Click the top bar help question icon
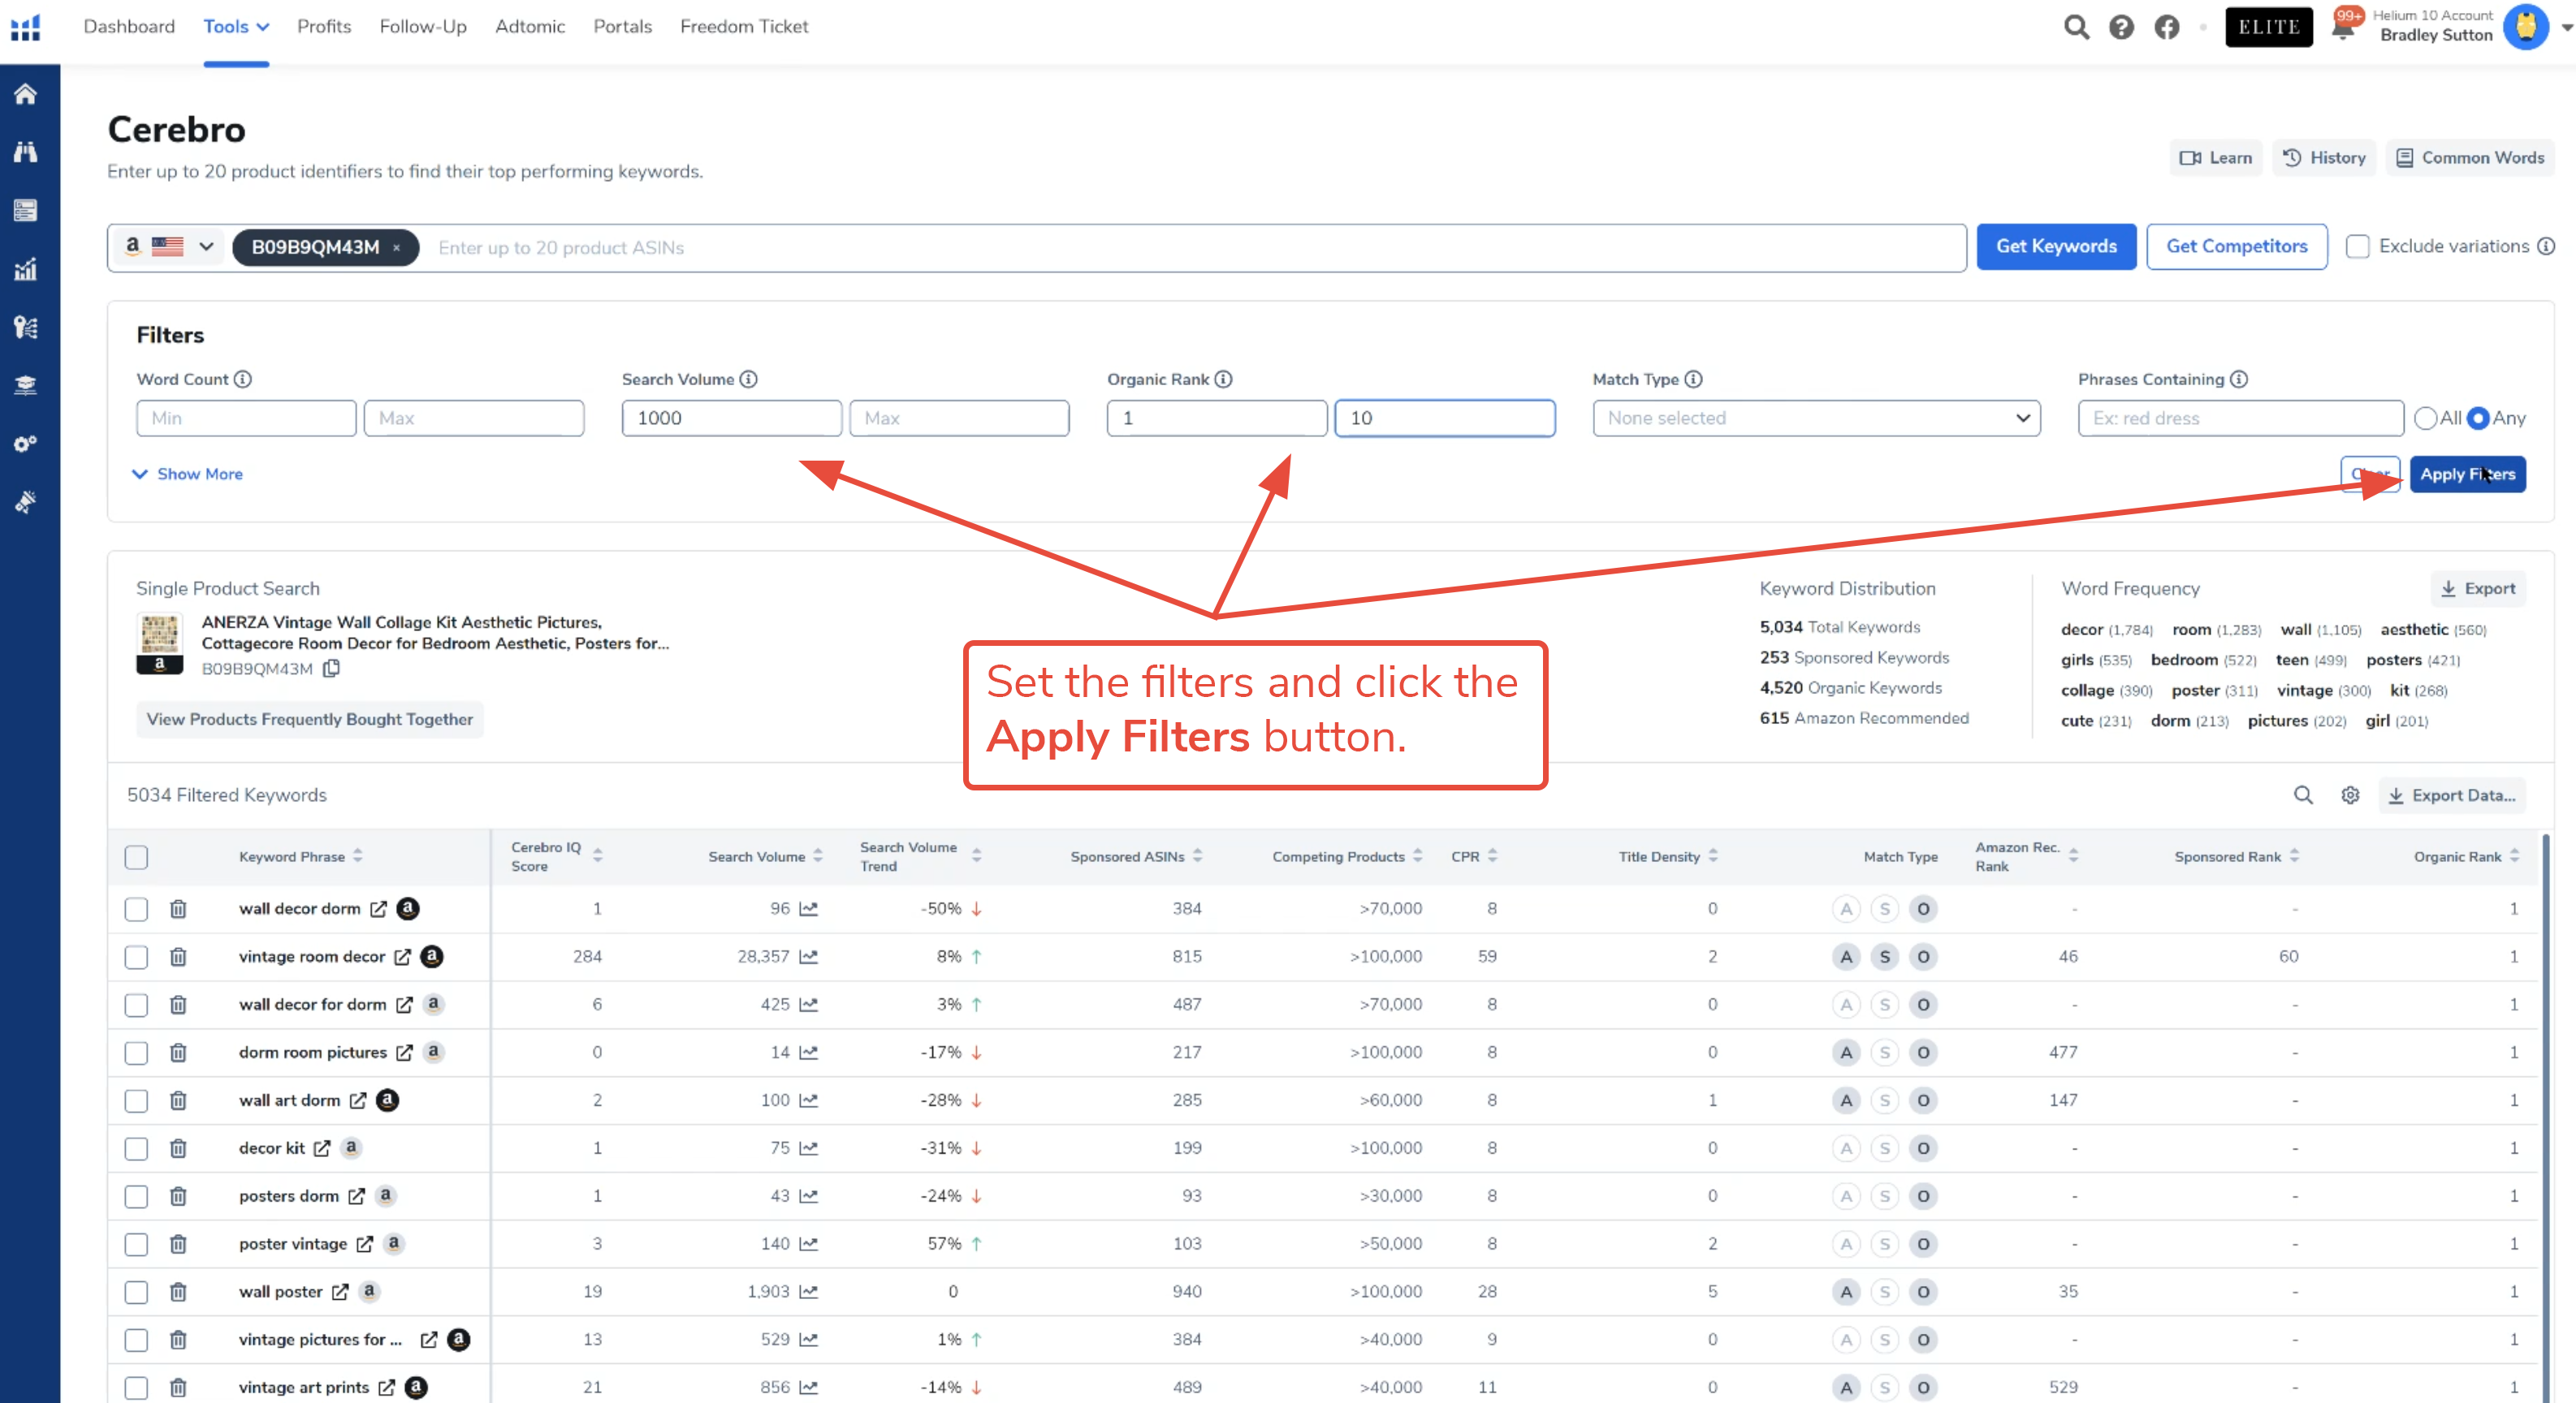The image size is (2576, 1403). tap(2121, 27)
